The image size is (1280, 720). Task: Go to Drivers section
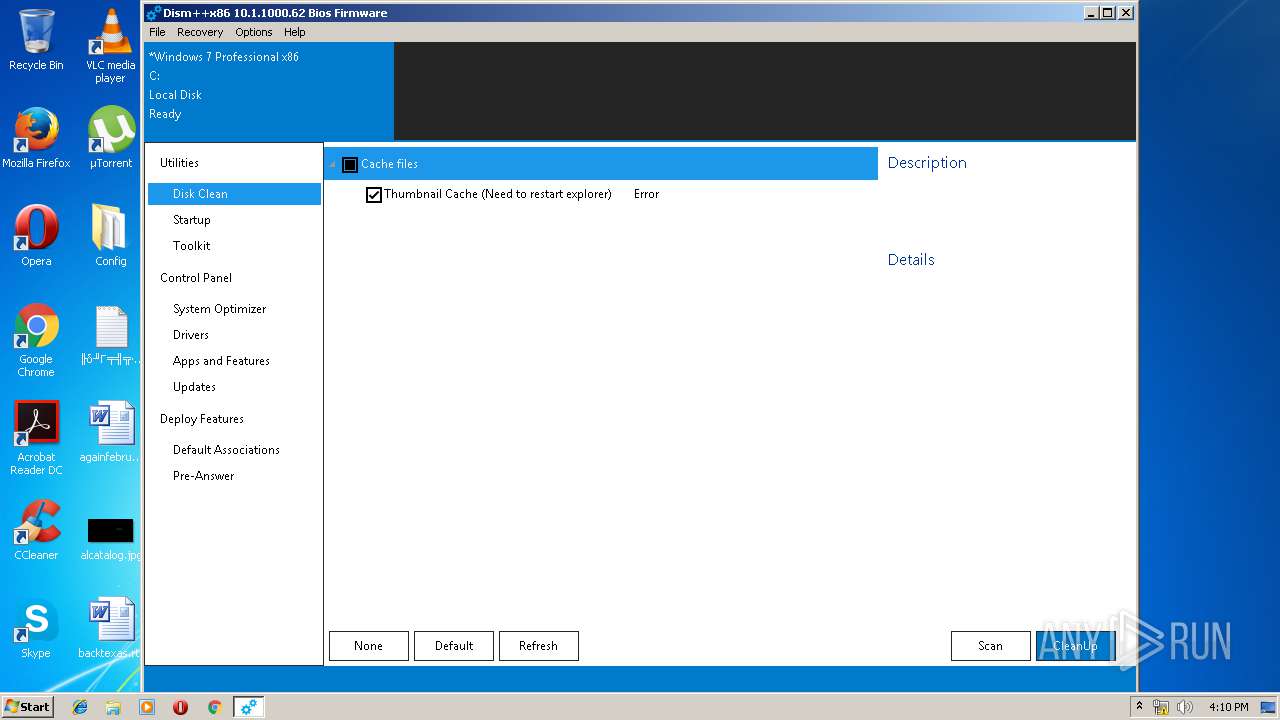click(x=191, y=335)
